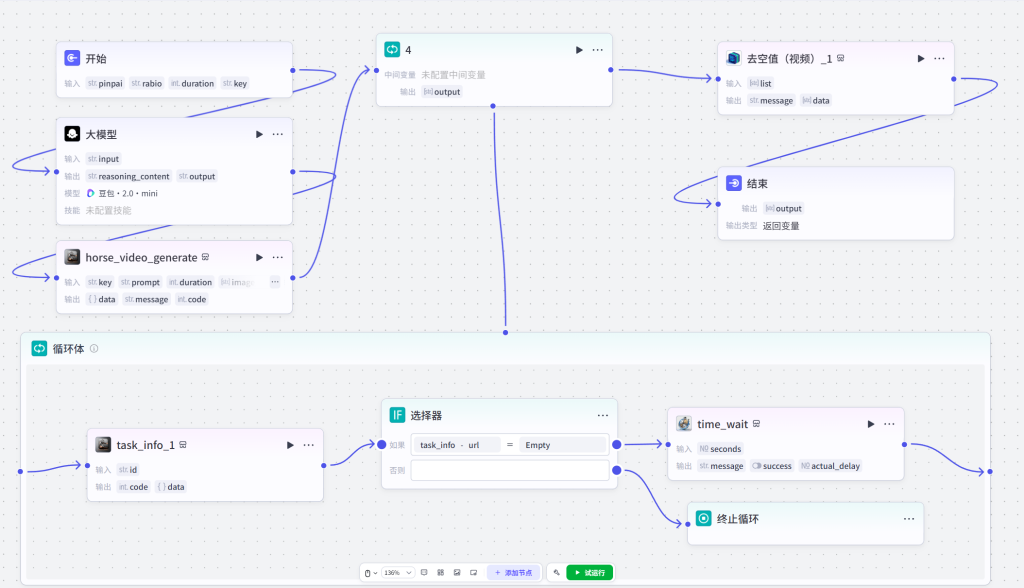Open the 136% zoom dropdown
The height and width of the screenshot is (588, 1024).
click(397, 572)
